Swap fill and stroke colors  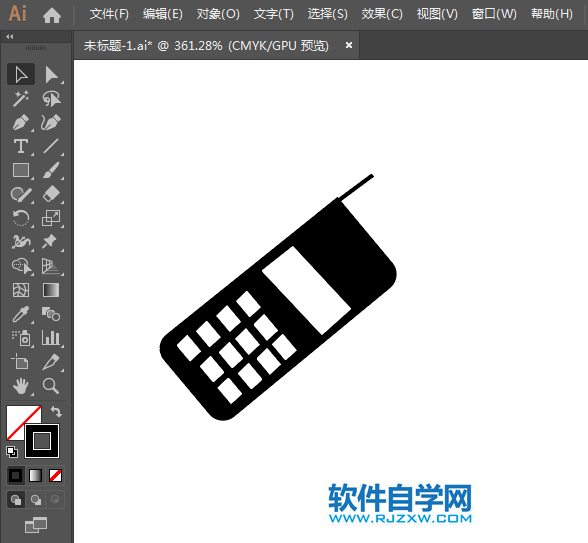click(56, 412)
